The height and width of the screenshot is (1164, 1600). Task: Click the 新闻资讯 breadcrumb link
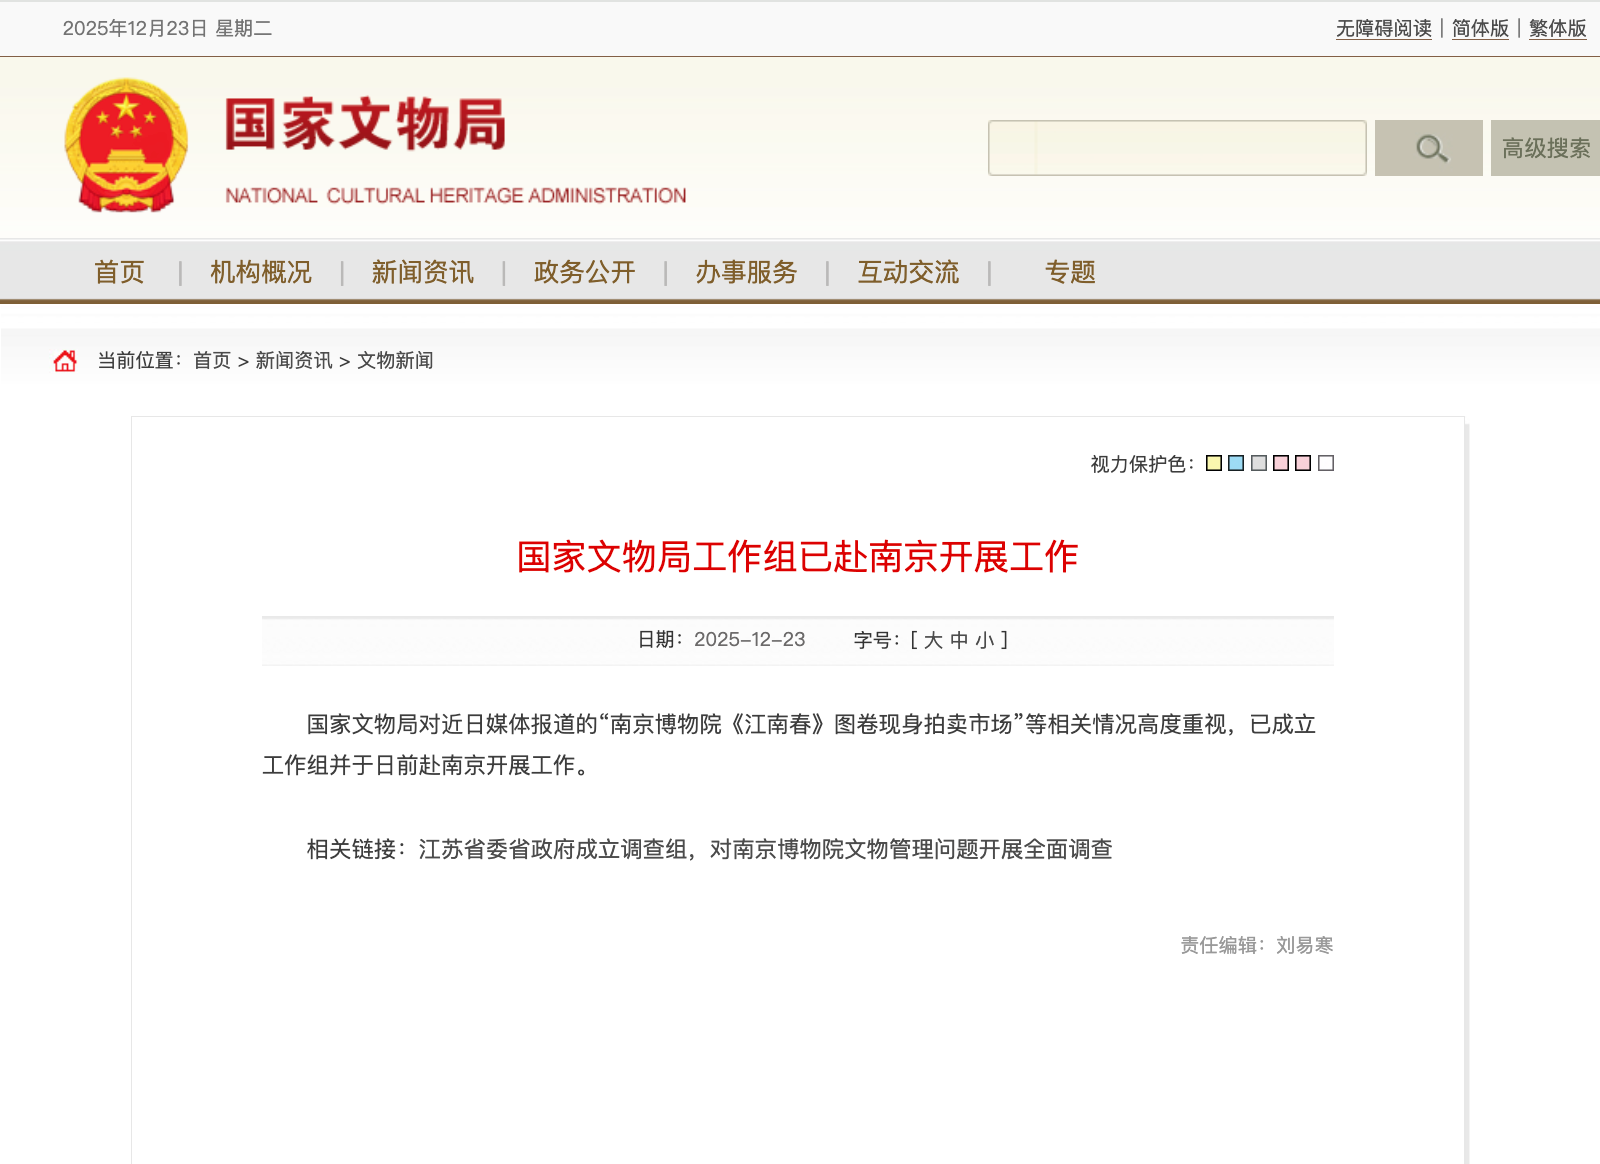pos(292,360)
